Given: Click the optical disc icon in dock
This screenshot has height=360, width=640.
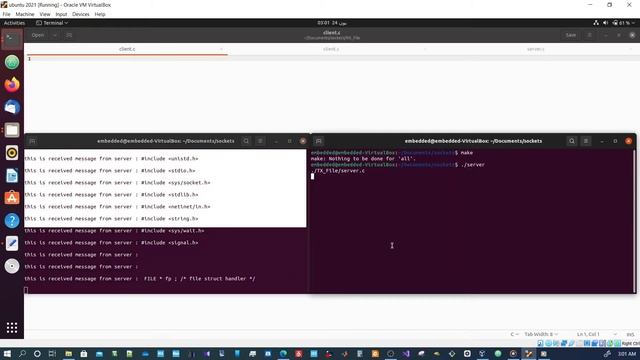Looking at the screenshot, I should (12, 266).
